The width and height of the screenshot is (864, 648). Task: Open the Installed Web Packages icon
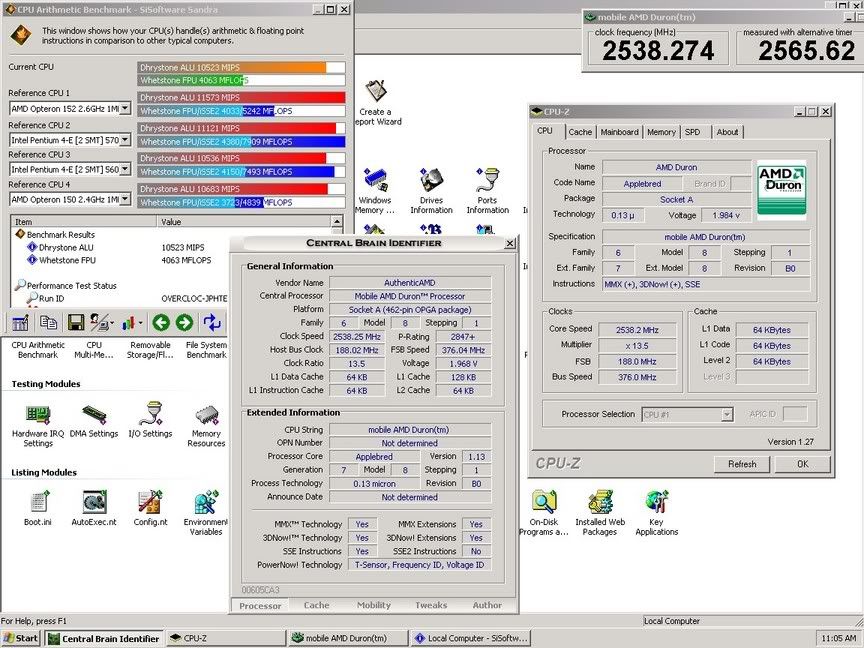[600, 513]
